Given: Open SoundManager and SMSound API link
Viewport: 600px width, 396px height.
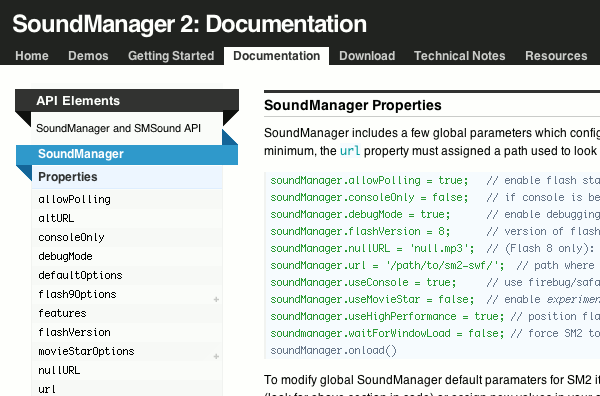Looking at the screenshot, I should click(118, 128).
